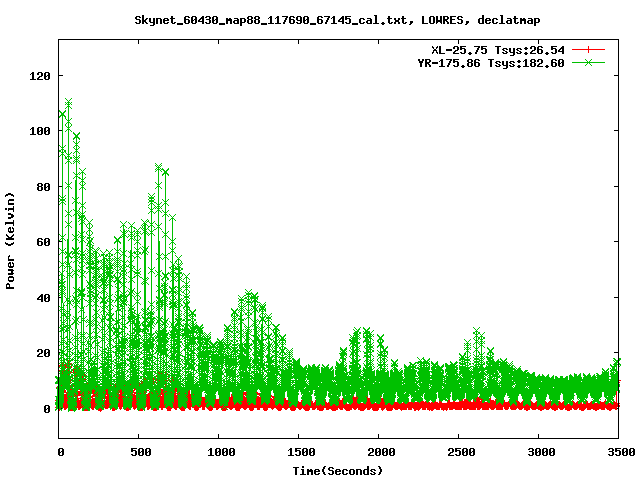
Task: Click y-axis tick label 120
Action: click(x=40, y=76)
